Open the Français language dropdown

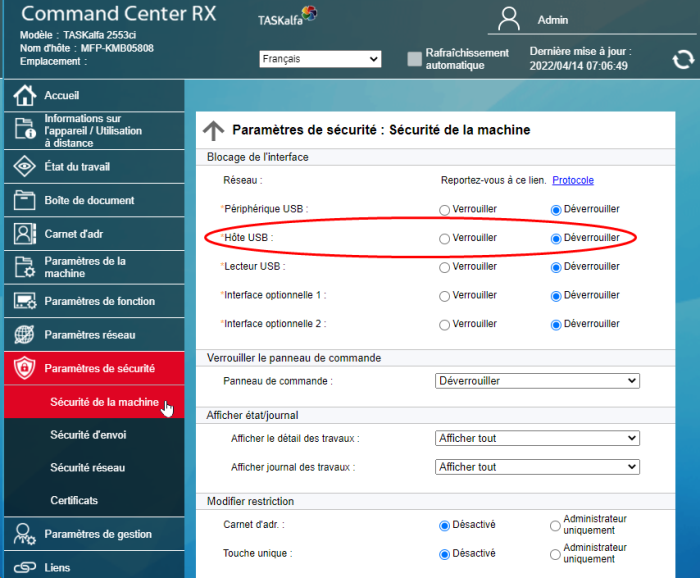click(x=320, y=59)
